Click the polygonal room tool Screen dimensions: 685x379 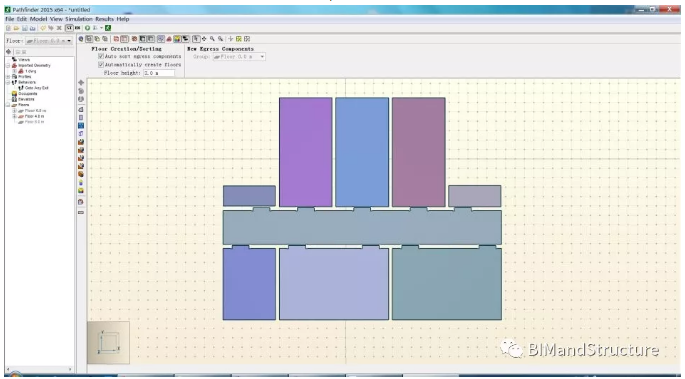pos(81,110)
